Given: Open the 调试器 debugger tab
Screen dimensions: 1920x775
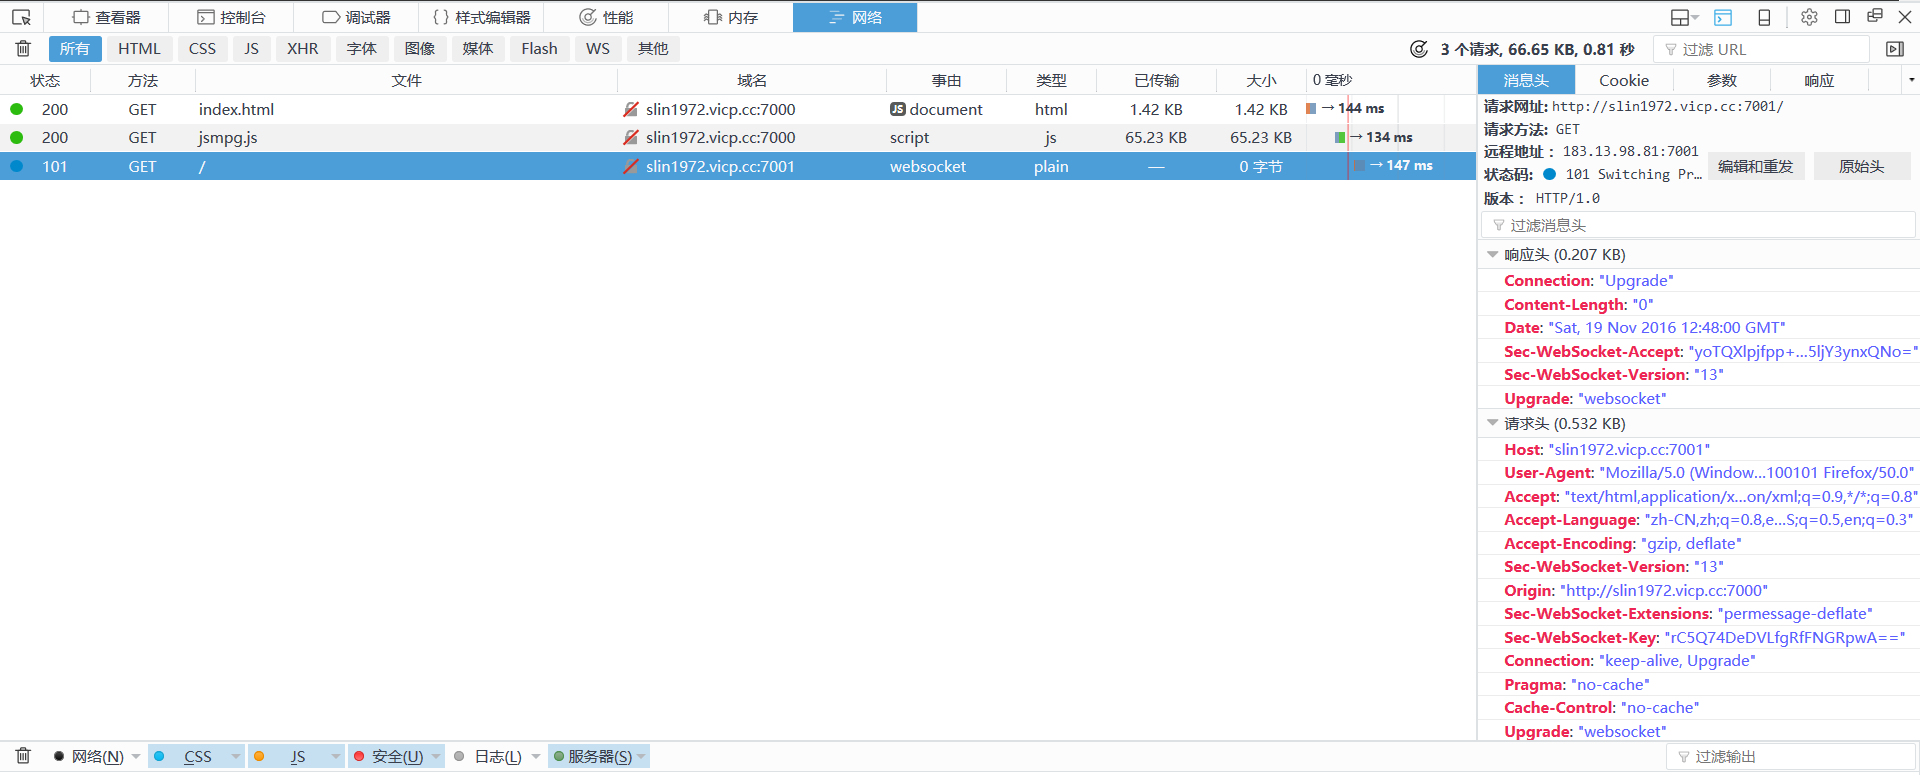Looking at the screenshot, I should pyautogui.click(x=357, y=17).
